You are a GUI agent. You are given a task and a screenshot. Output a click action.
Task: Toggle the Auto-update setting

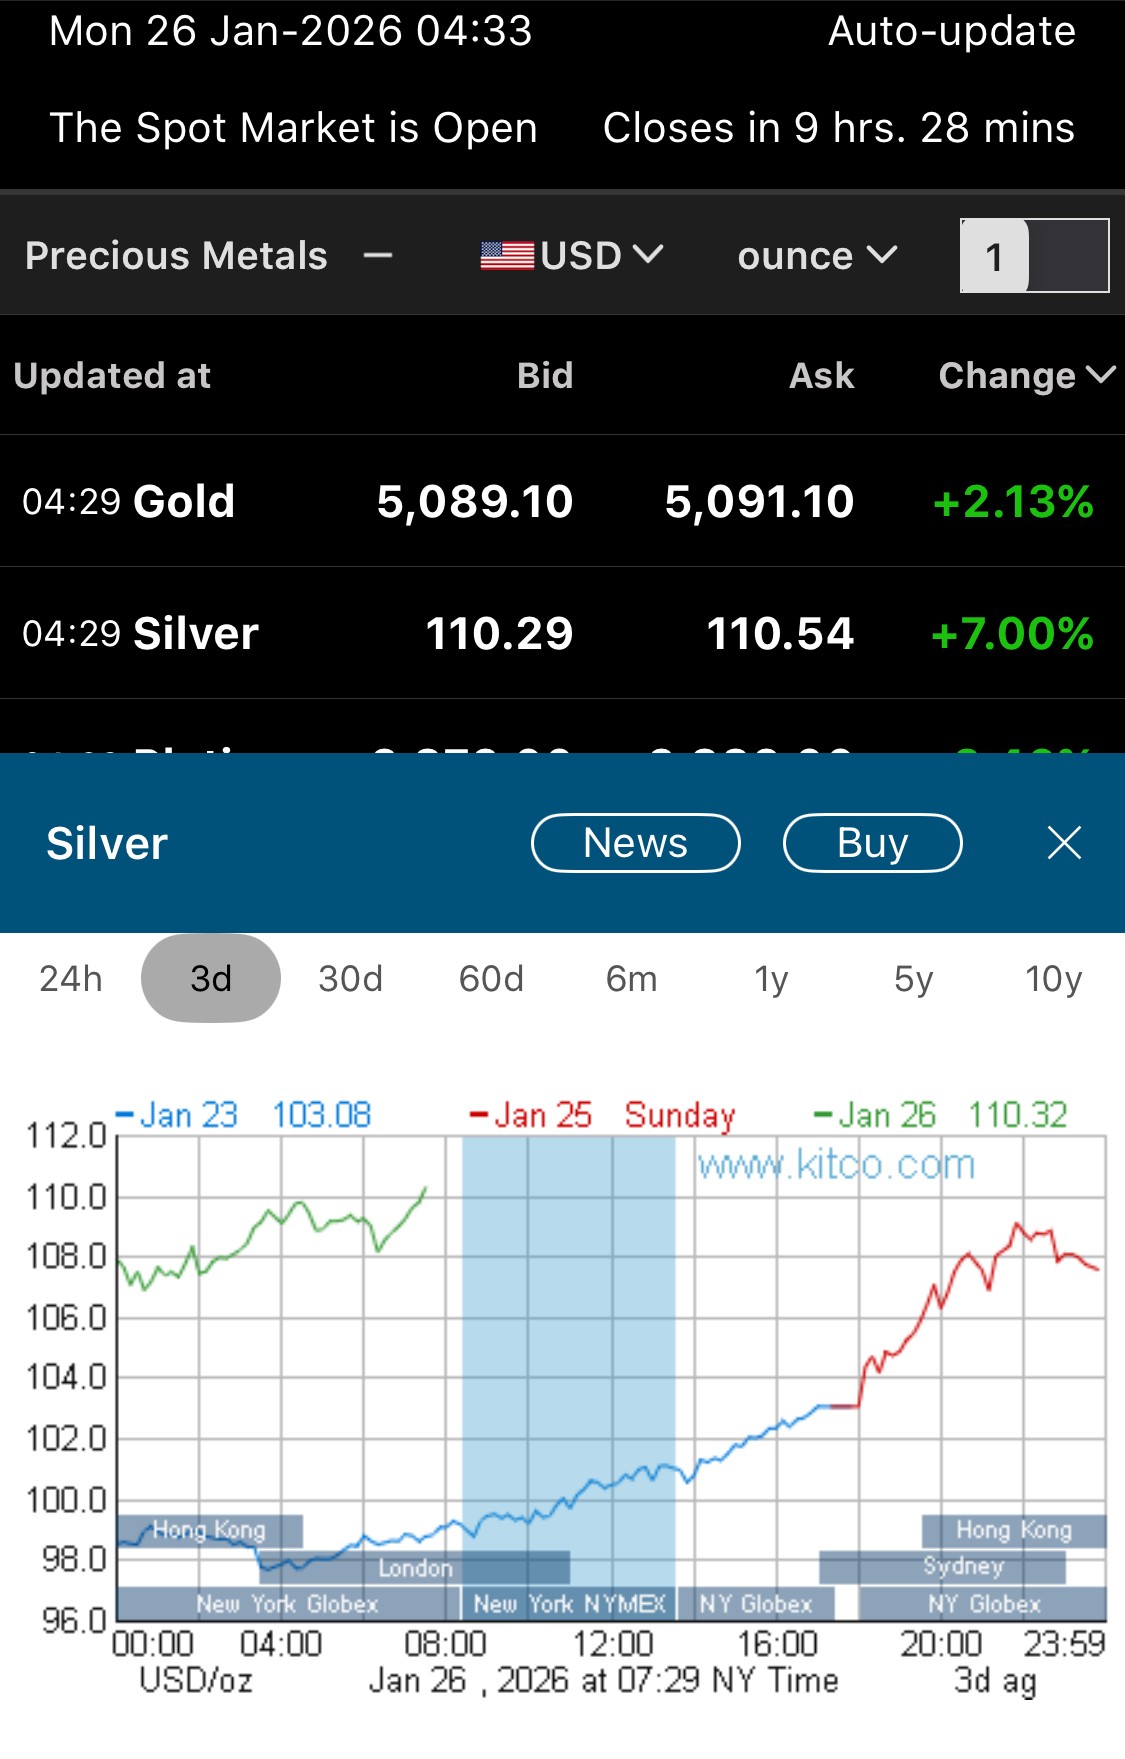(x=951, y=32)
